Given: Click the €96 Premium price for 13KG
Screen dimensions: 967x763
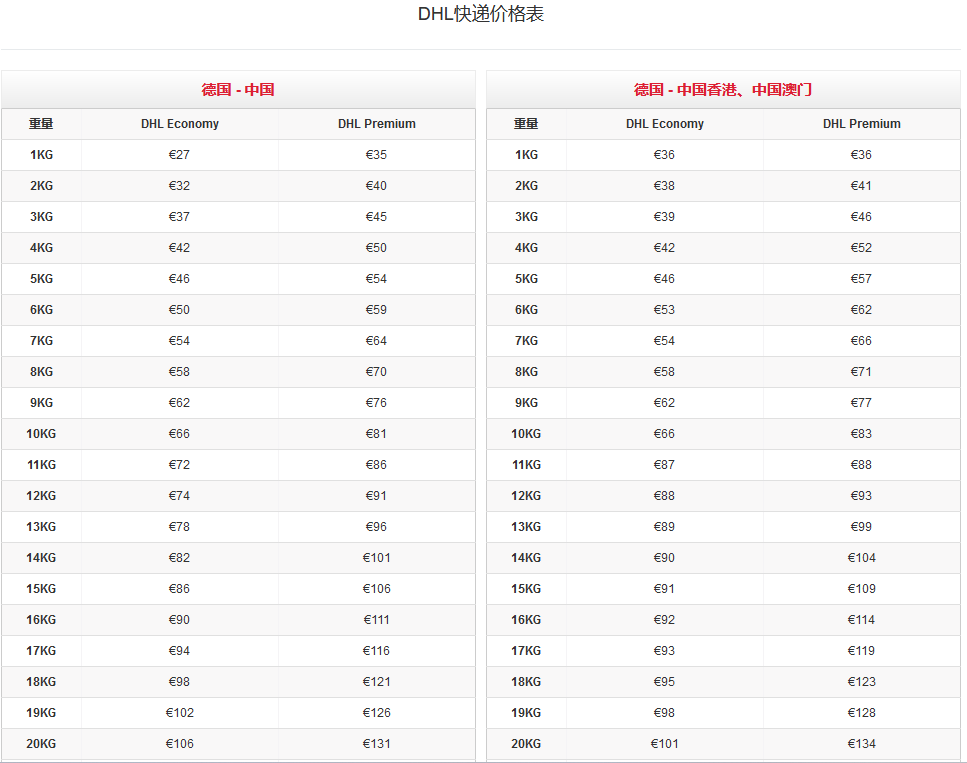Looking at the screenshot, I should 376,527.
